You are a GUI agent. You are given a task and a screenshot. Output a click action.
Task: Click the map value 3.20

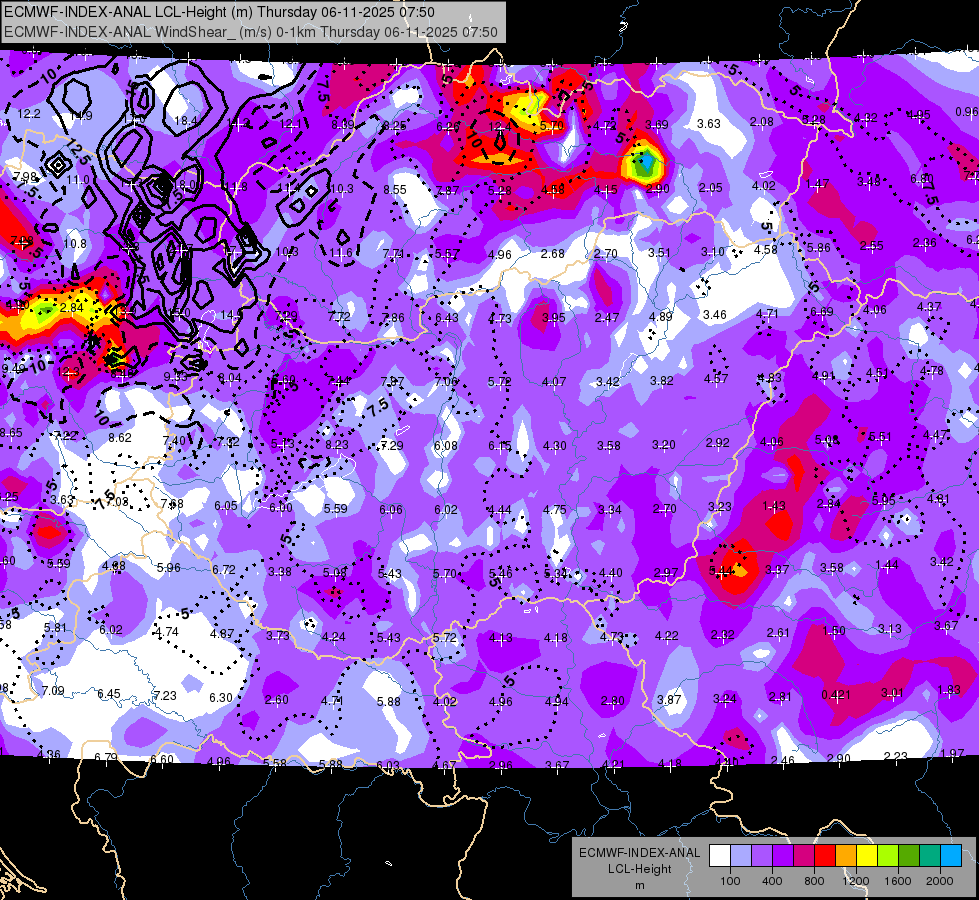(664, 445)
